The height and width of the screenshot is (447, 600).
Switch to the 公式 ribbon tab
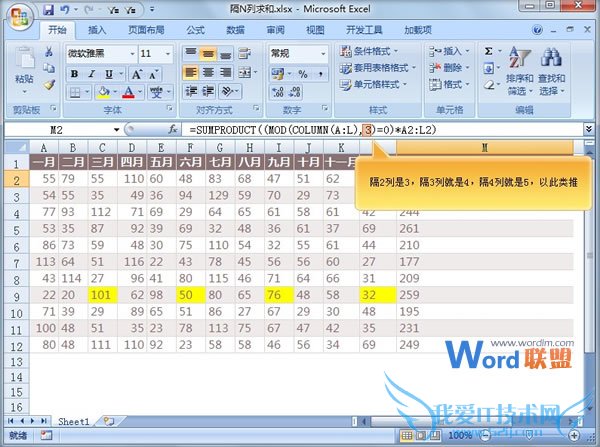[196, 30]
